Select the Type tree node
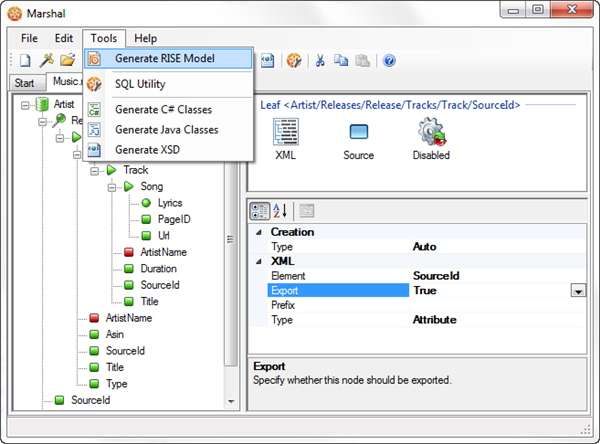600x444 pixels. click(116, 384)
